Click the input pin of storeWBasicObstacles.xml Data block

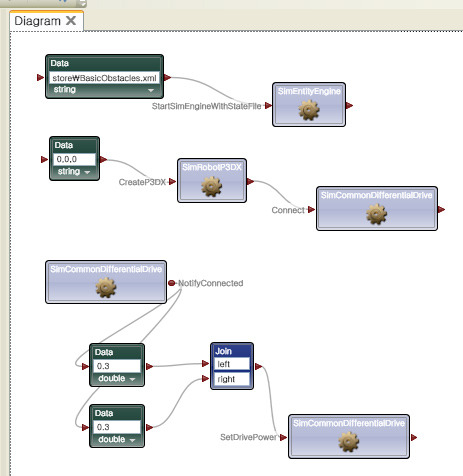coord(40,77)
